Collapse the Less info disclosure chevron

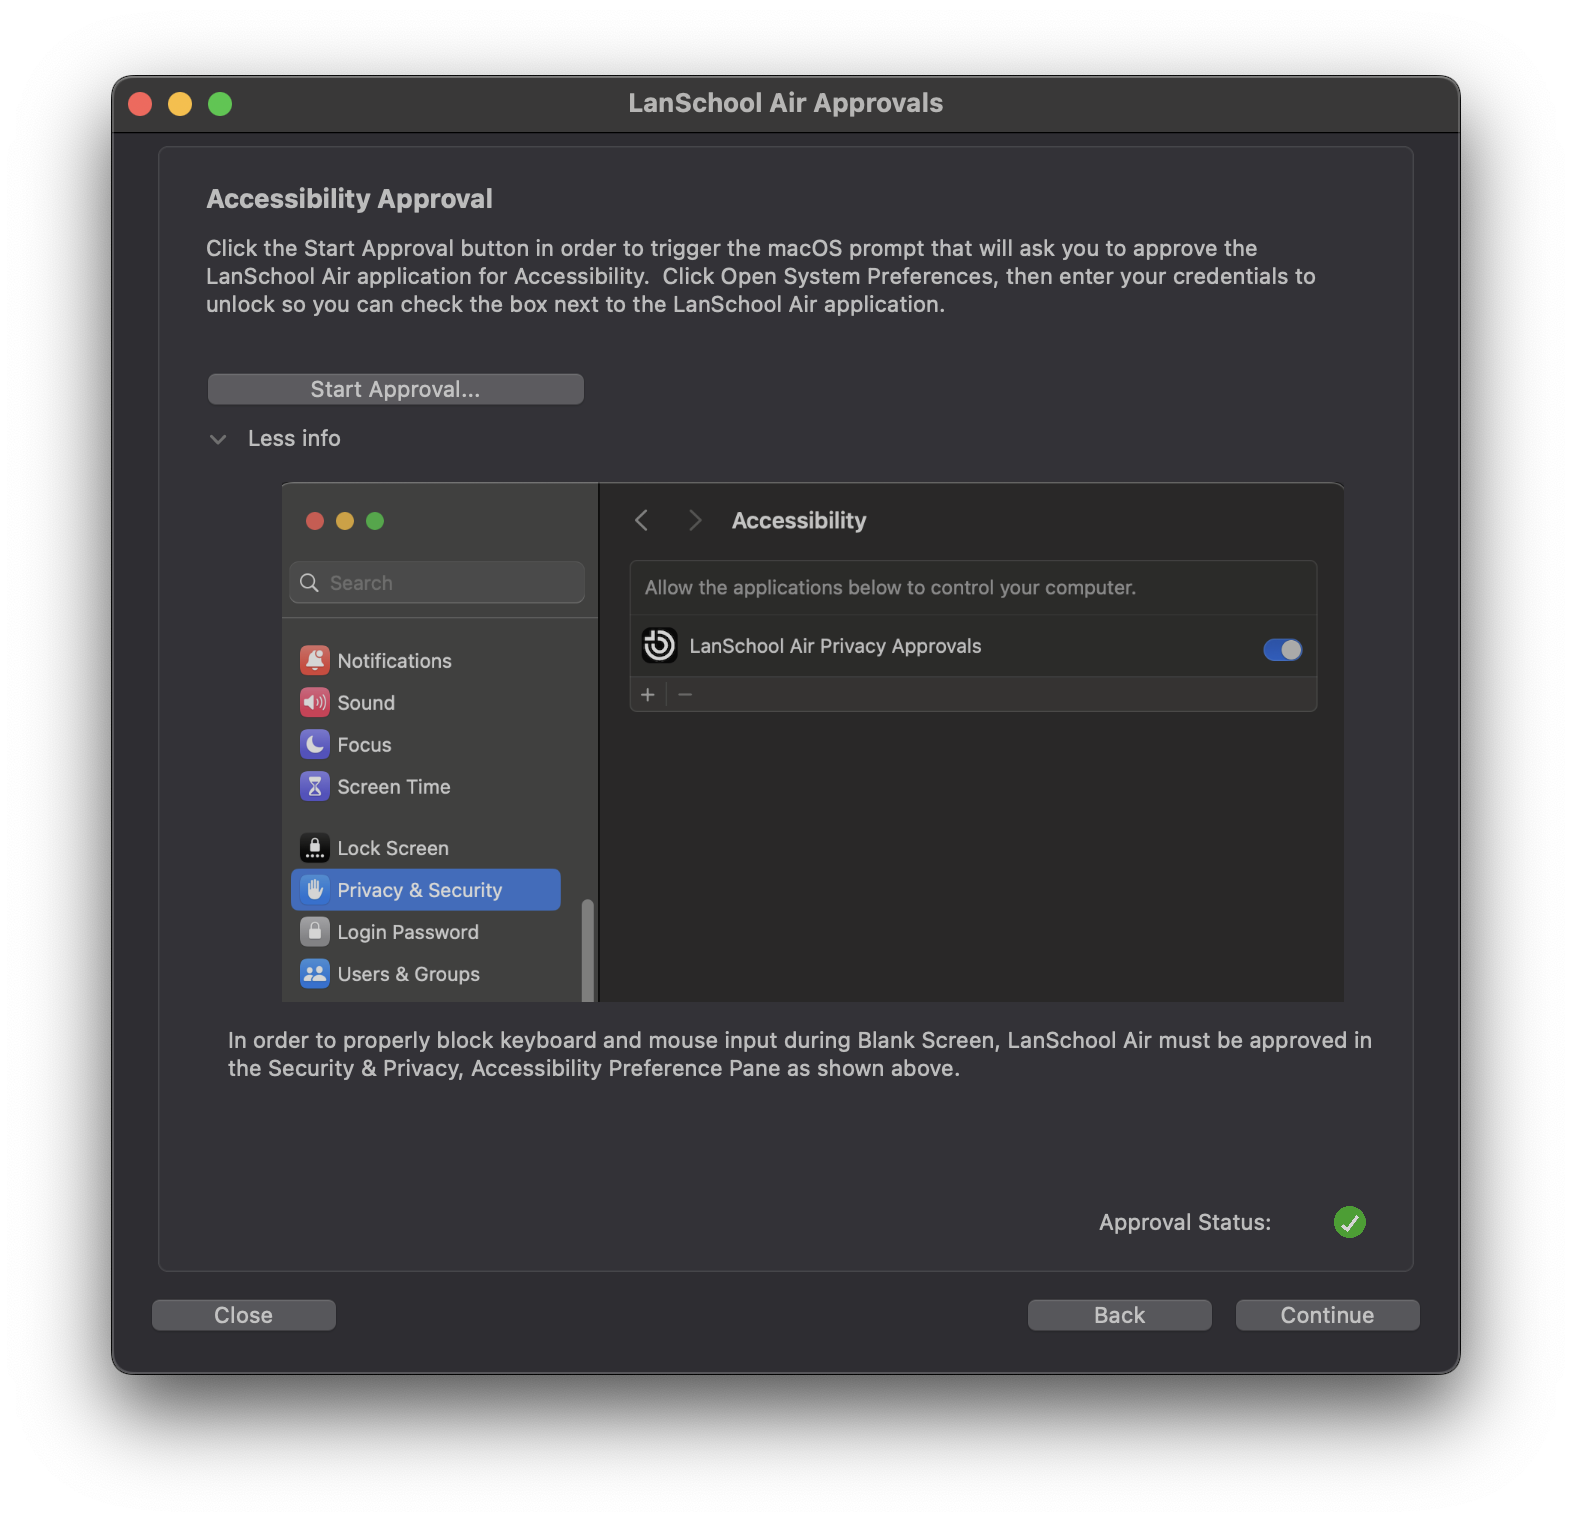click(x=218, y=439)
